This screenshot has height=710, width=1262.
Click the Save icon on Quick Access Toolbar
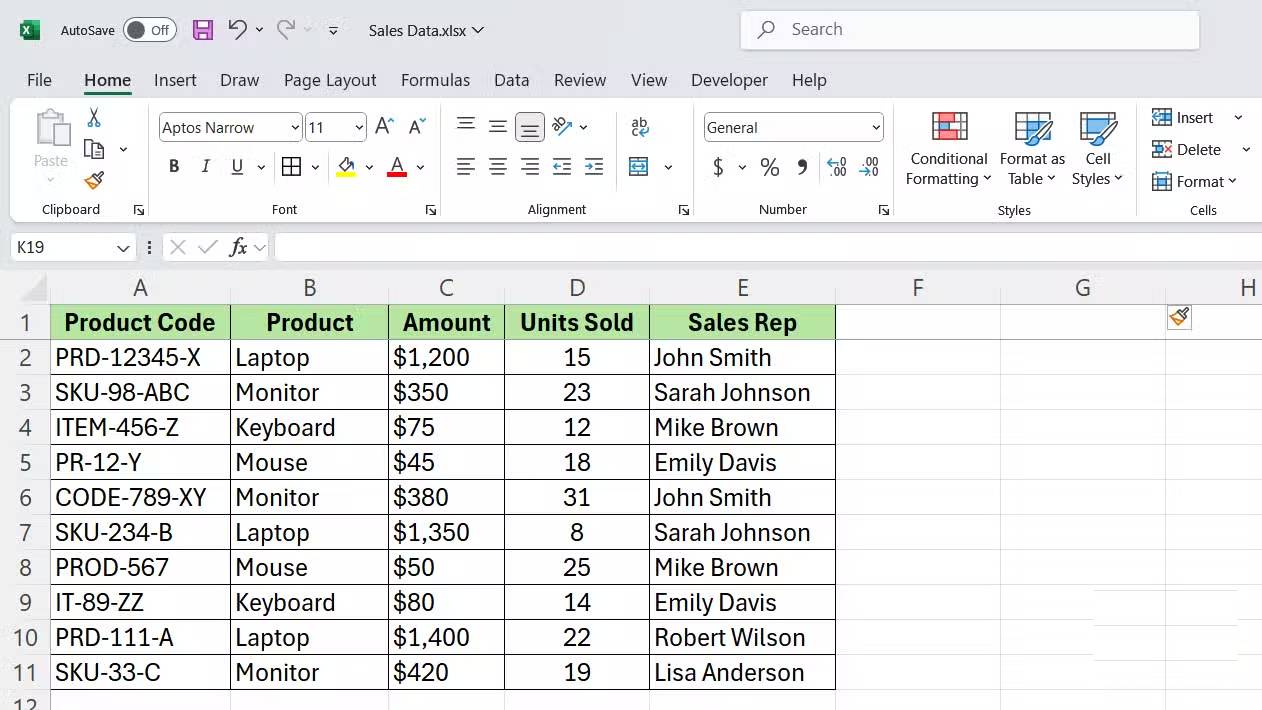[x=203, y=30]
